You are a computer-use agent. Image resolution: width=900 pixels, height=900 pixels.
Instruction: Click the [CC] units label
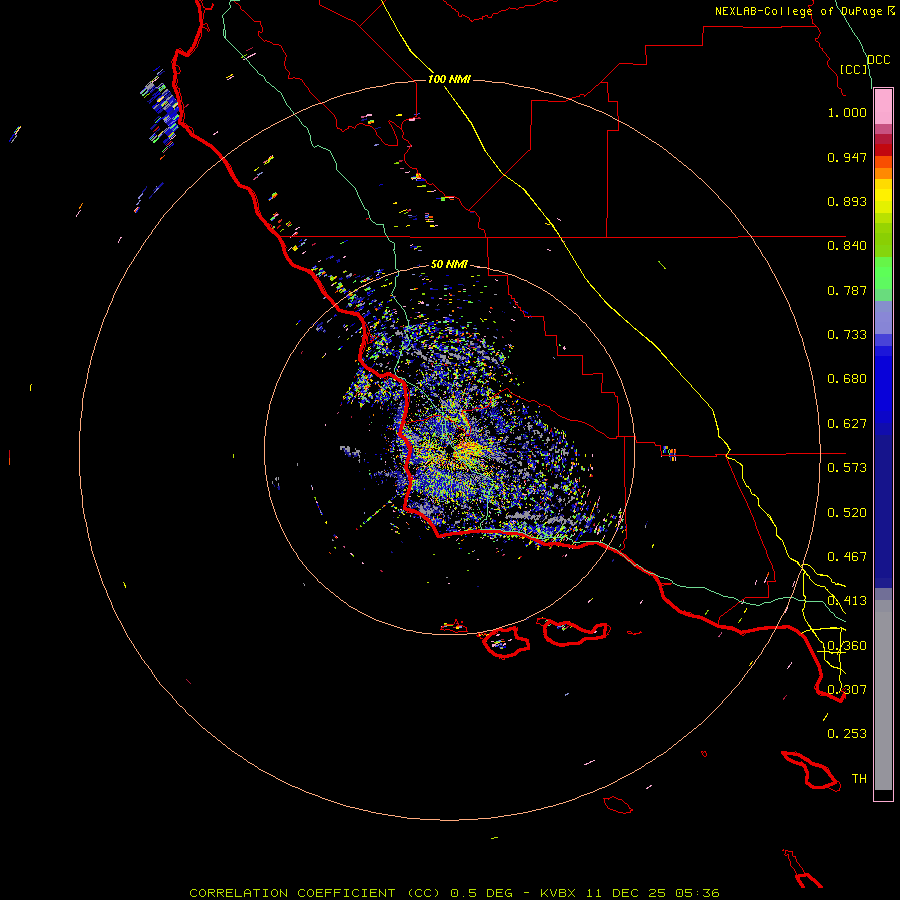(x=854, y=69)
